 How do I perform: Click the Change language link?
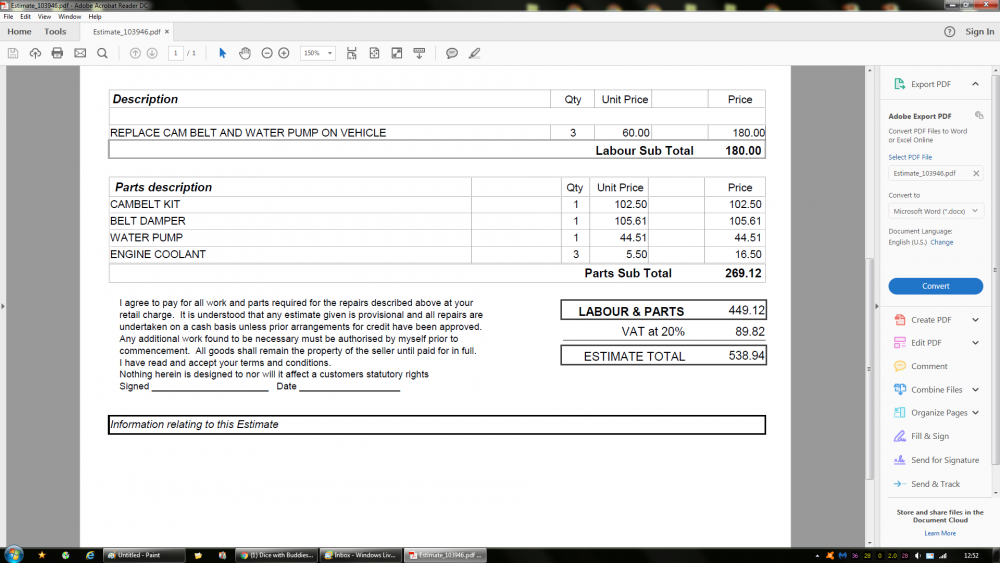941,242
